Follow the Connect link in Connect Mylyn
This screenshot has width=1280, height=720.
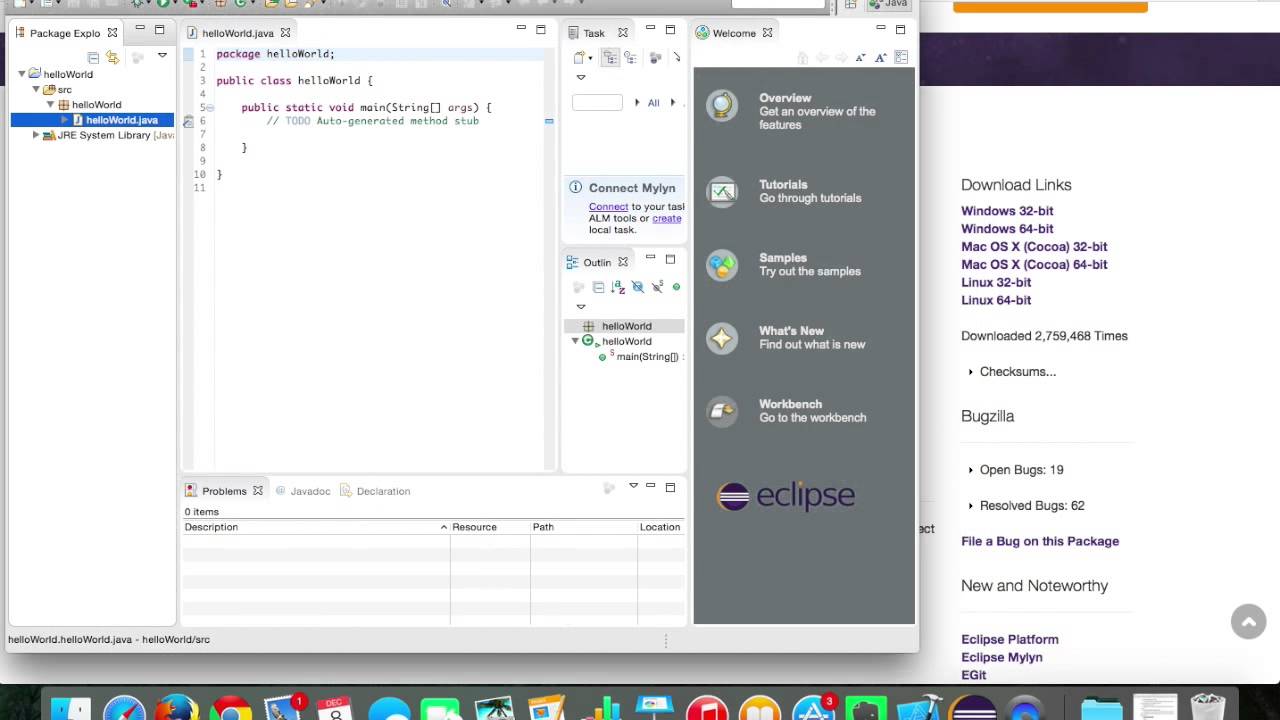pos(608,206)
